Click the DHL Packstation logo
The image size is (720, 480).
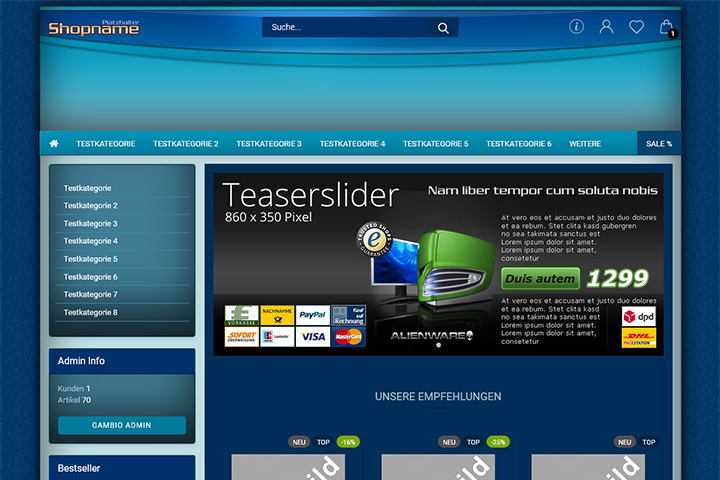pyautogui.click(x=639, y=338)
